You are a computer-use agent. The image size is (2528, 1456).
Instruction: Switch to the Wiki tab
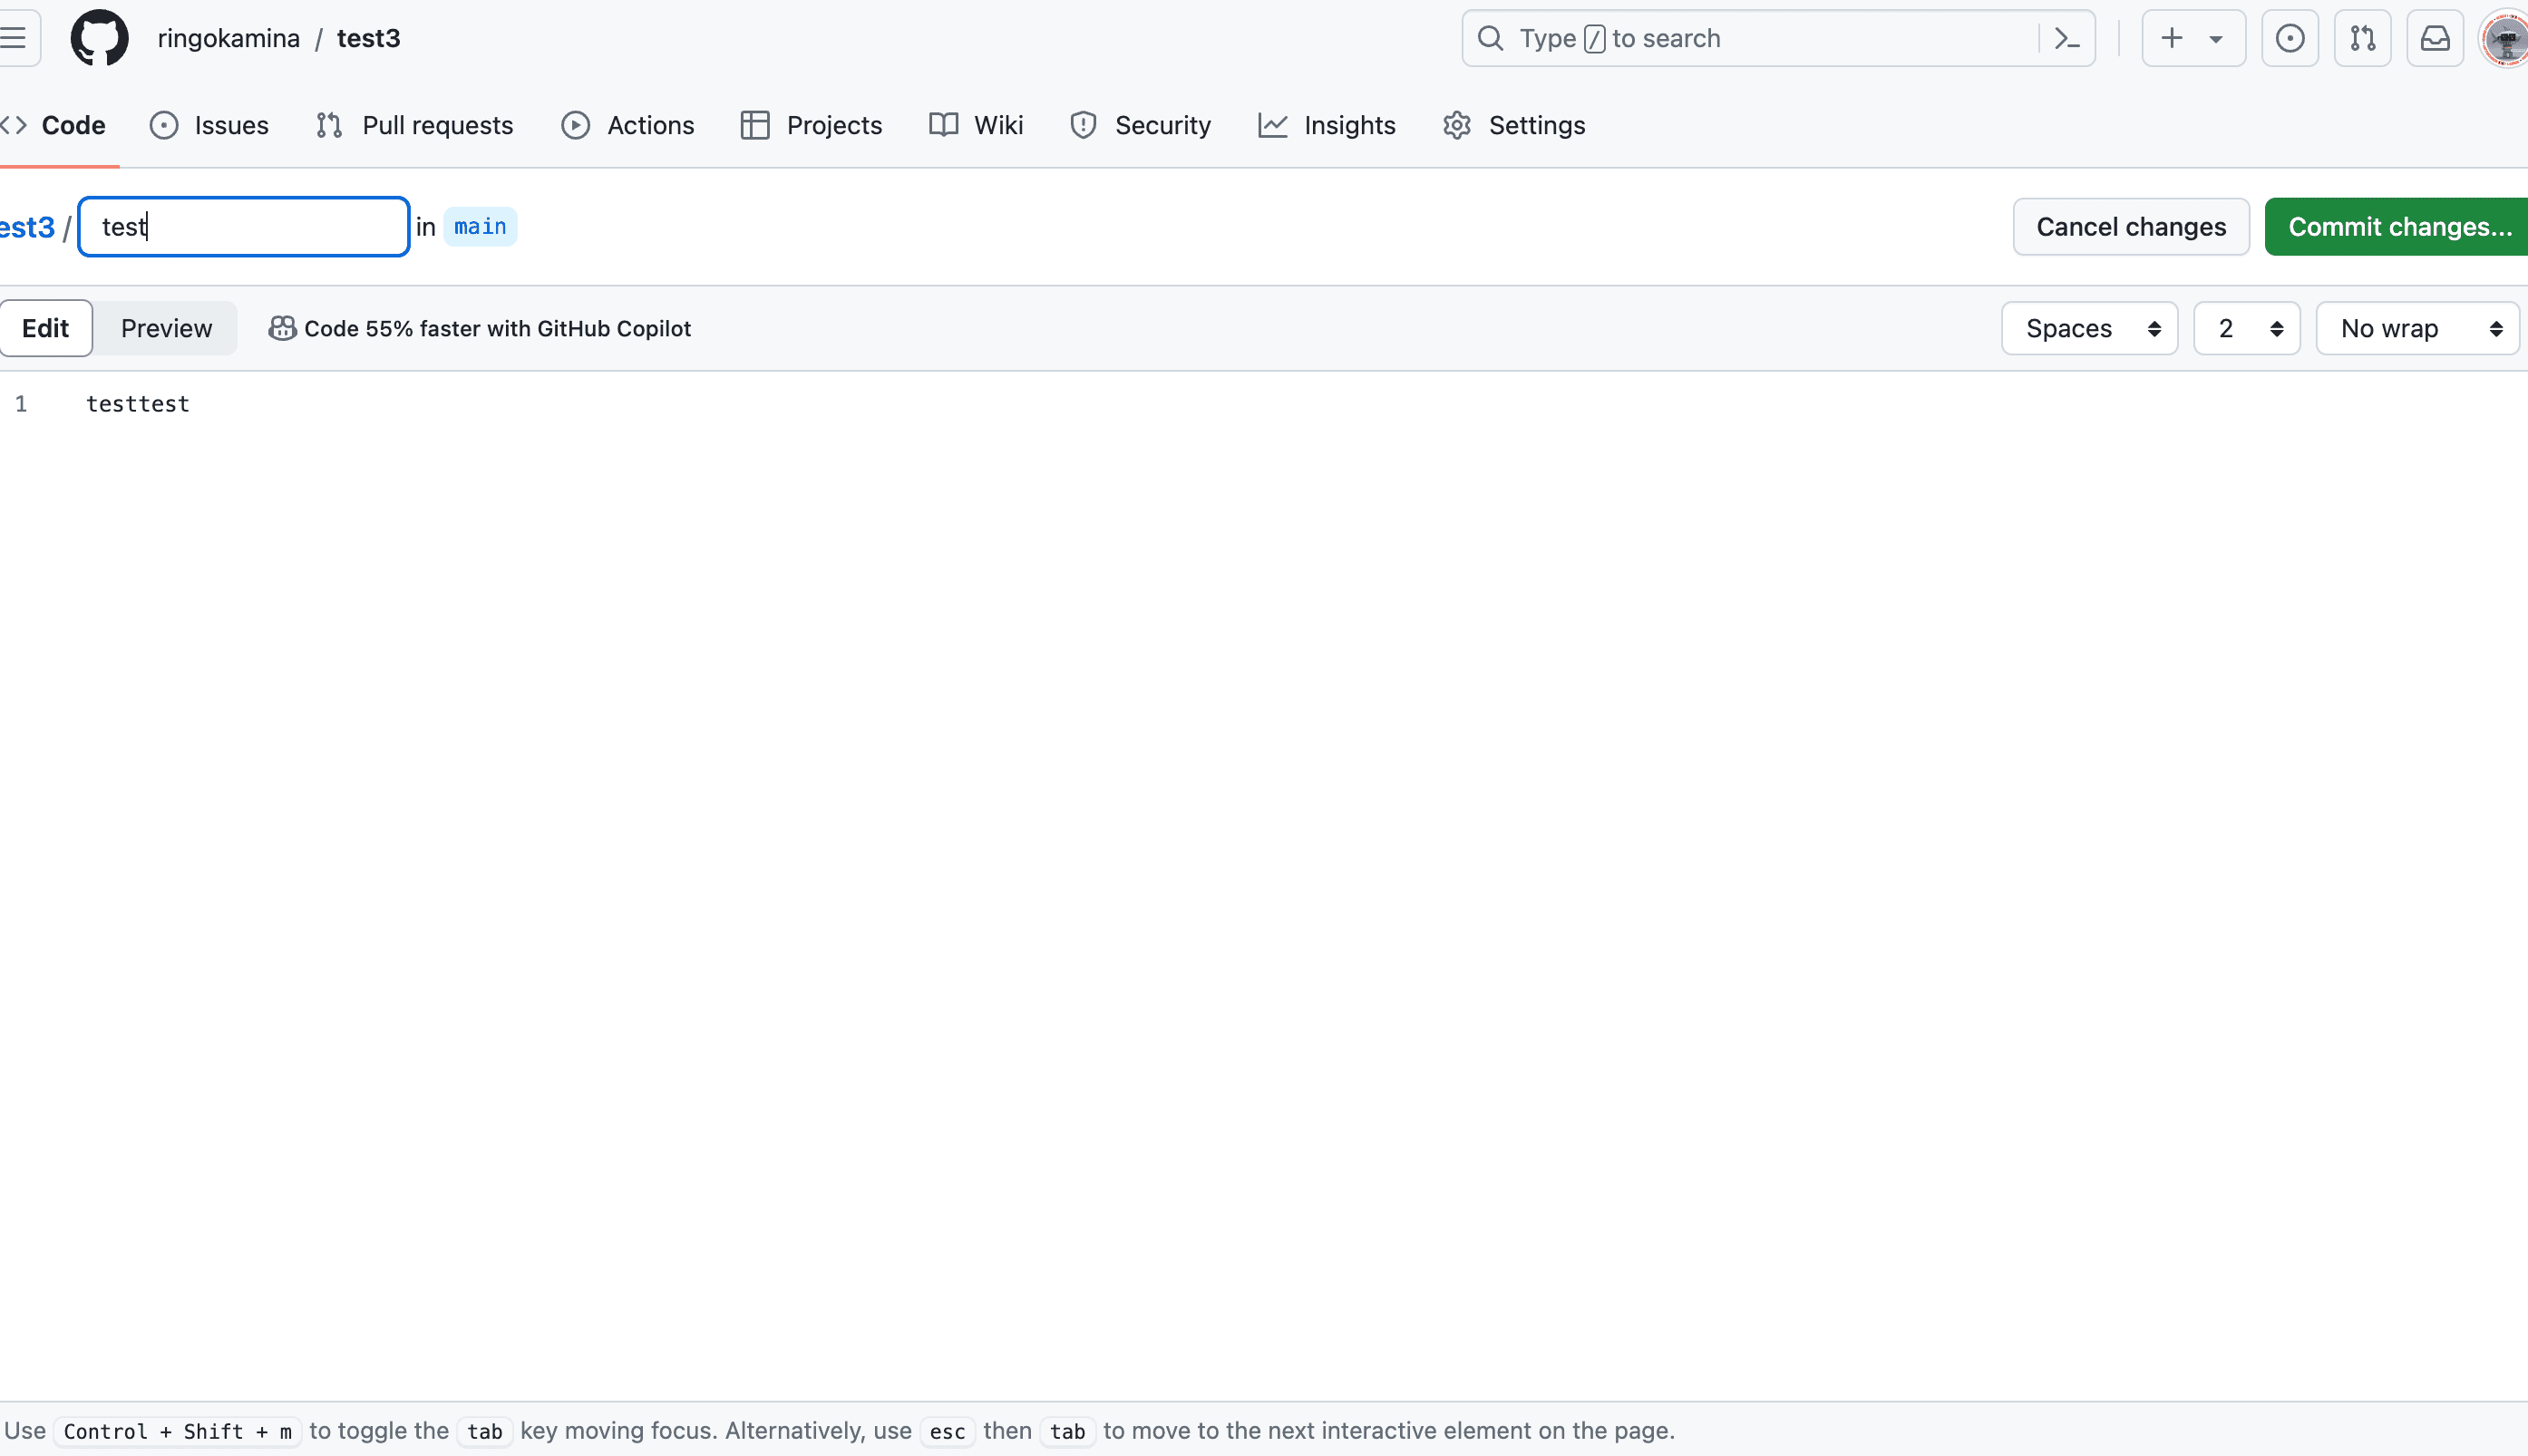tap(976, 125)
